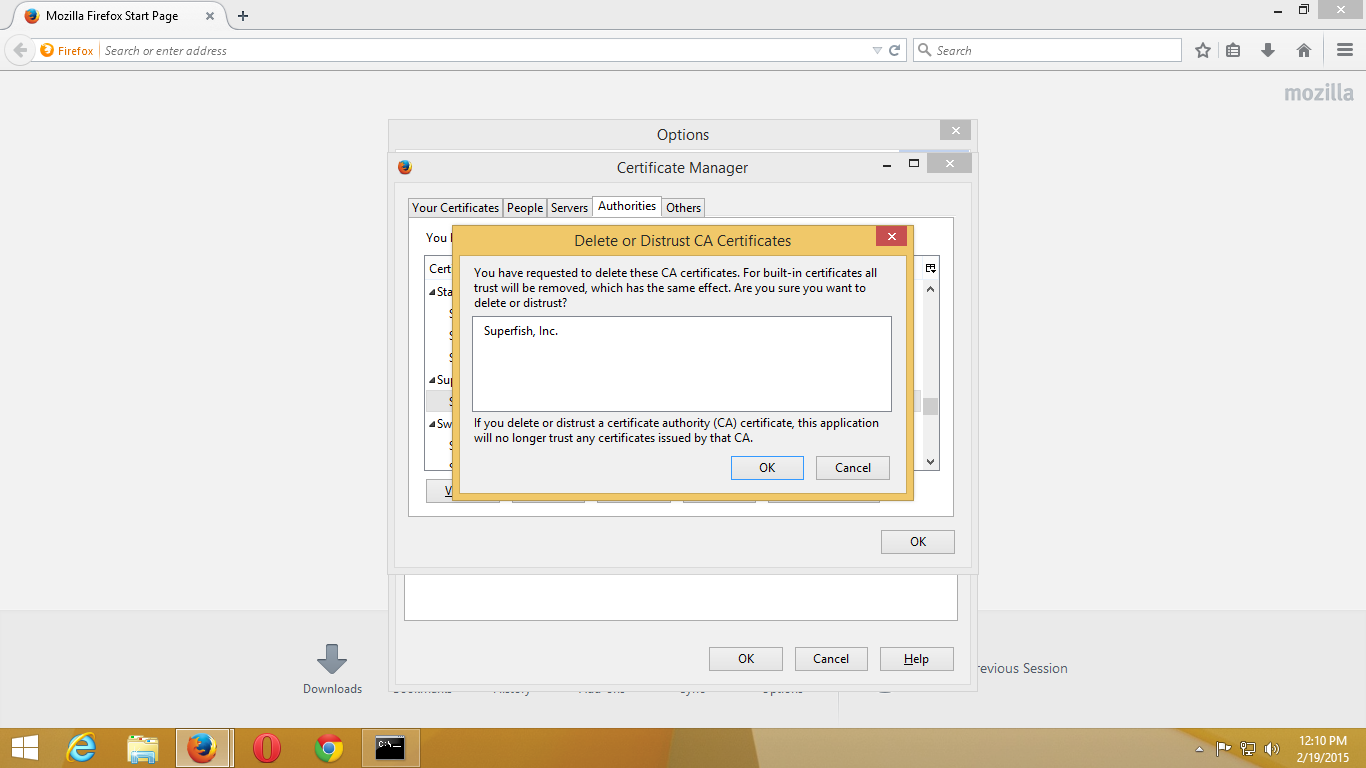
Task: Select the Superfish, Inc. entry in the list
Action: pyautogui.click(x=520, y=331)
